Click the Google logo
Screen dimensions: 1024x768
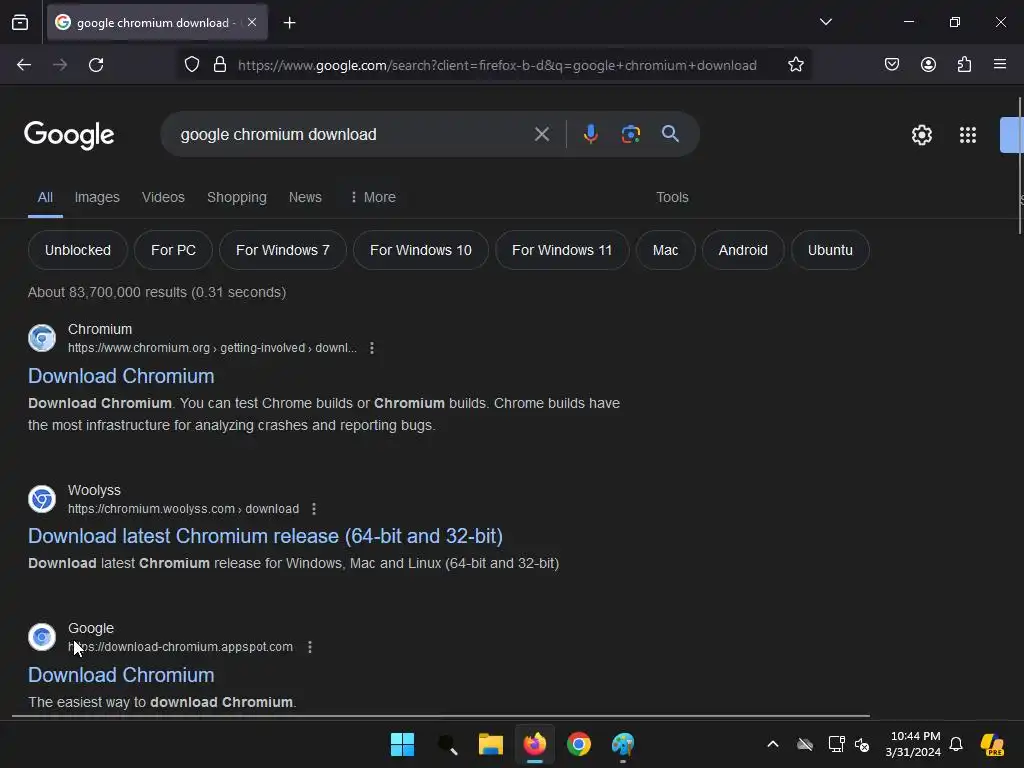pos(69,135)
